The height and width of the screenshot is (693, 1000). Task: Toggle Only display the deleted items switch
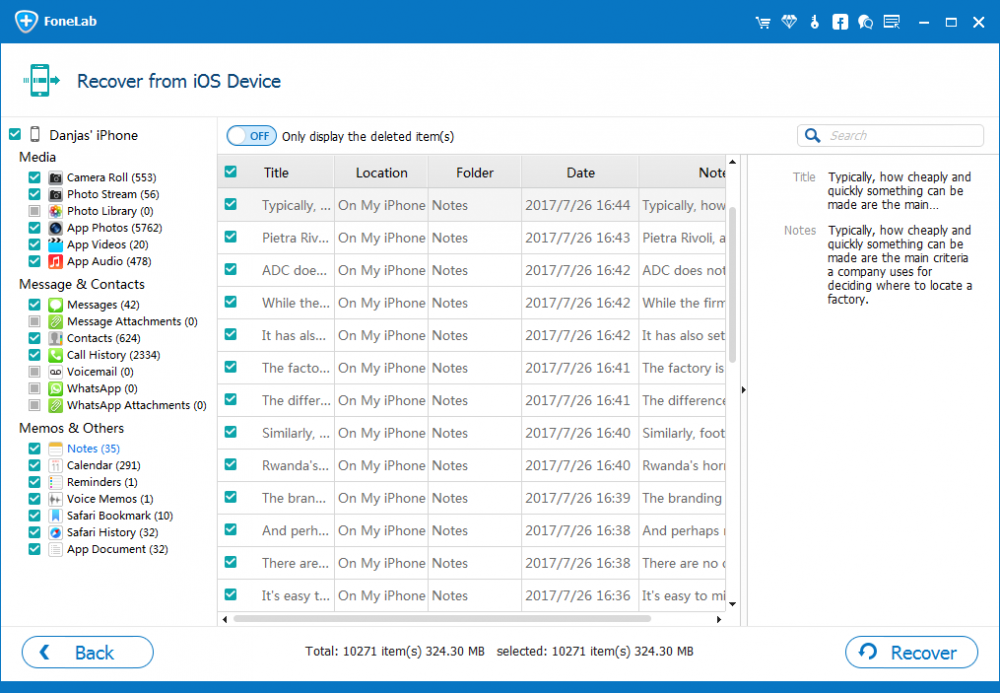click(251, 136)
